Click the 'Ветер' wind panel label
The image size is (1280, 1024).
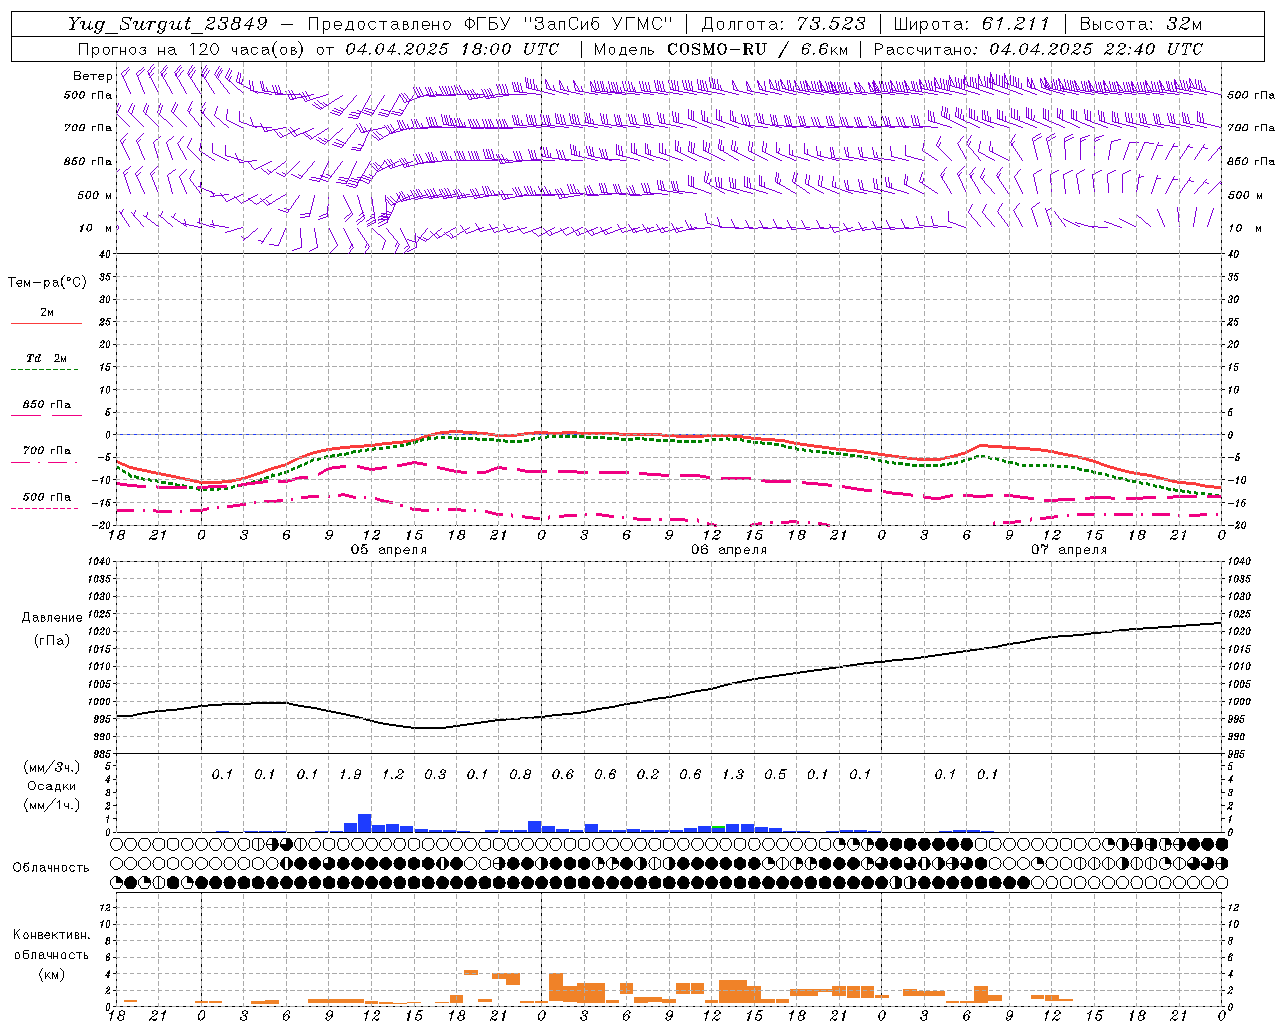(92, 76)
